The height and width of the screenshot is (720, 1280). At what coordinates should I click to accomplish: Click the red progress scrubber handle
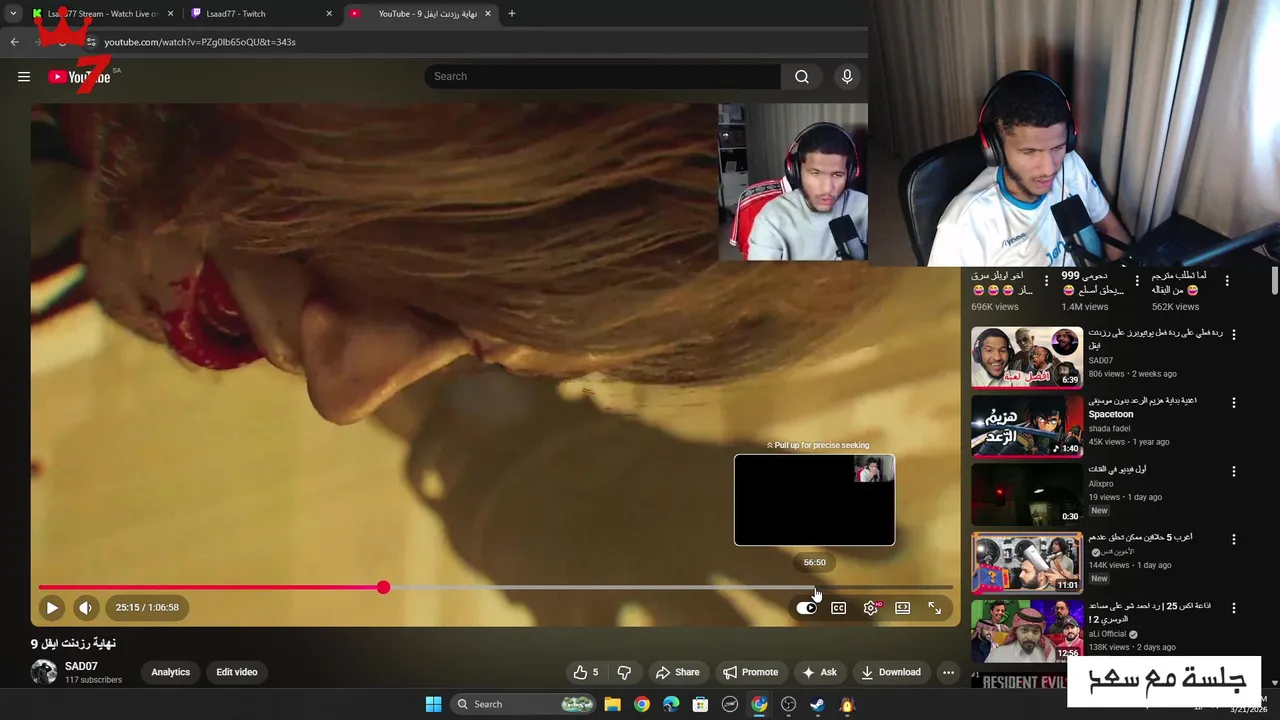click(x=383, y=588)
